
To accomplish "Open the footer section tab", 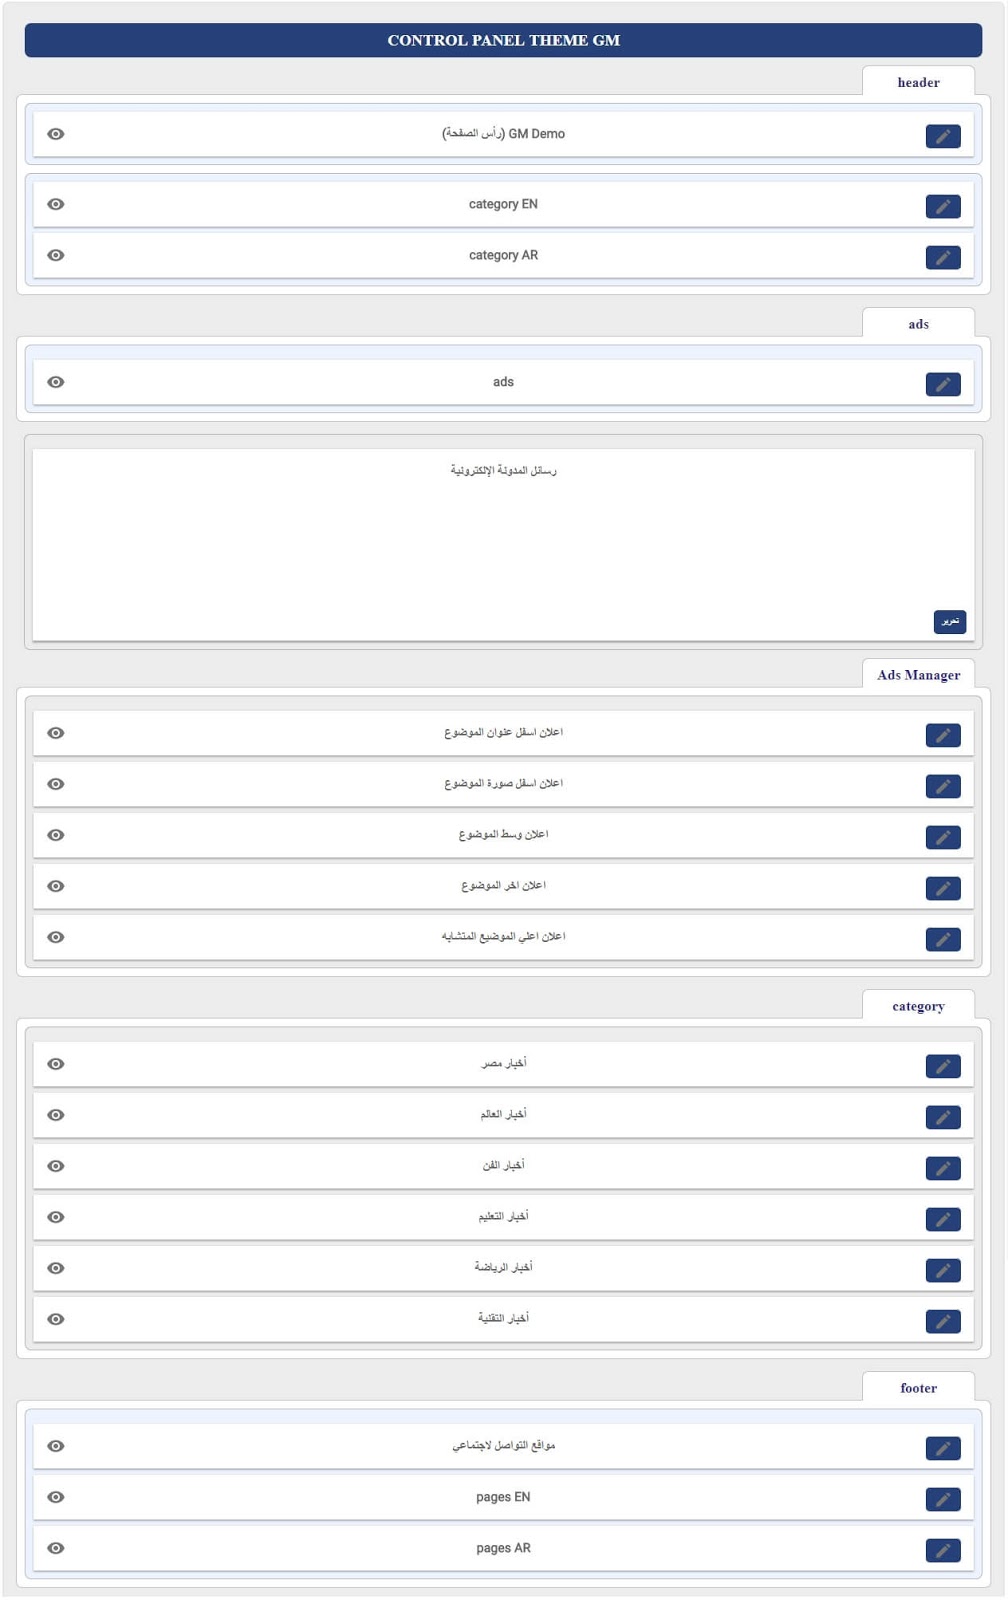I will point(918,1388).
